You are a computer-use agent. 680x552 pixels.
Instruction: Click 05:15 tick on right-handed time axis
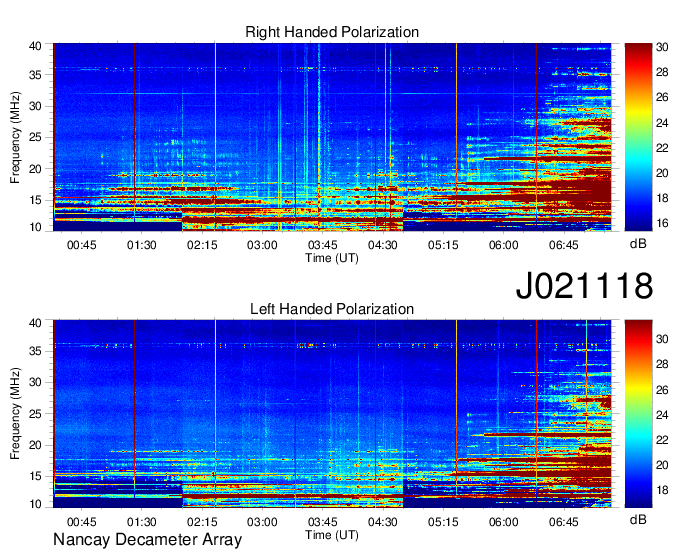[443, 245]
